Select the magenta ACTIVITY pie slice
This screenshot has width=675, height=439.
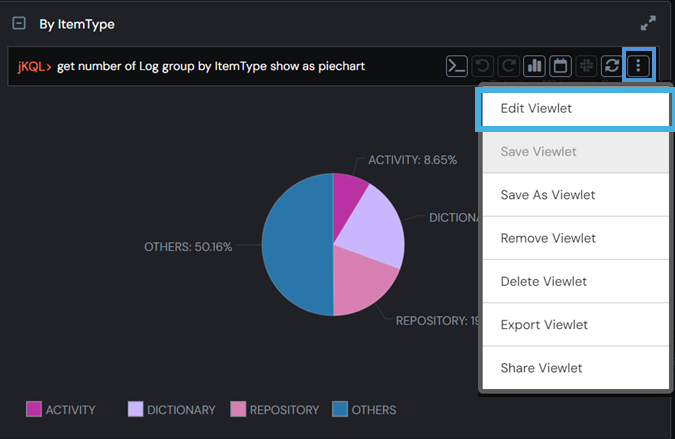coord(347,202)
